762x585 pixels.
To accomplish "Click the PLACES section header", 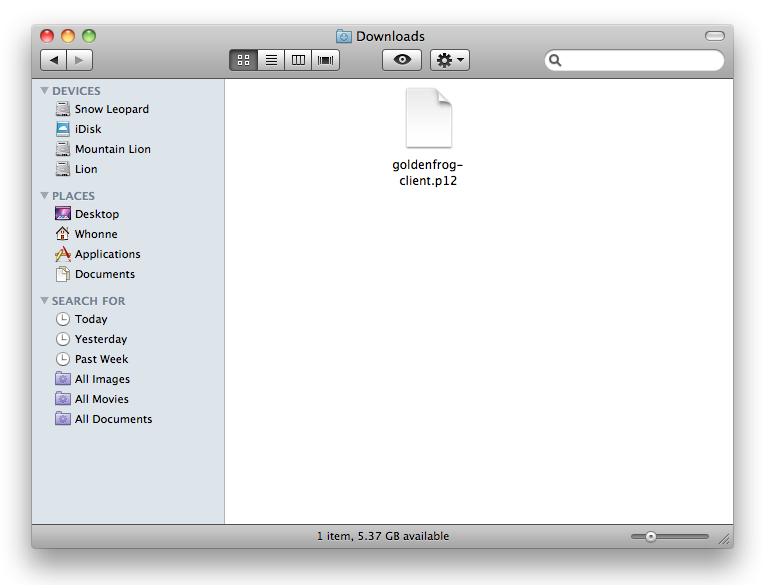I will point(73,196).
